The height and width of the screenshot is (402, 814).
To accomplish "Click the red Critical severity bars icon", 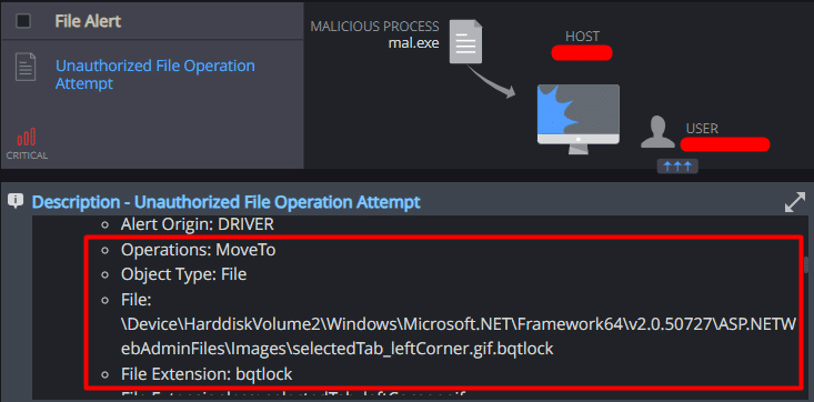I will (x=26, y=137).
